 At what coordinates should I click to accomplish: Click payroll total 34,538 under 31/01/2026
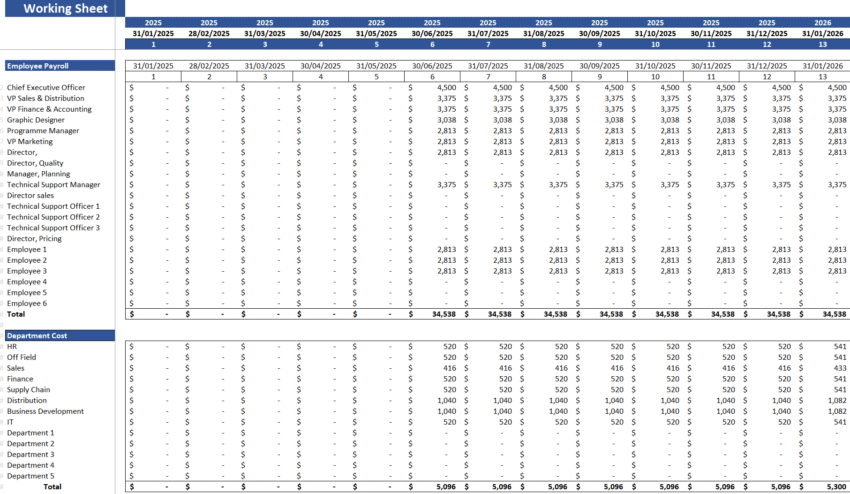point(834,314)
